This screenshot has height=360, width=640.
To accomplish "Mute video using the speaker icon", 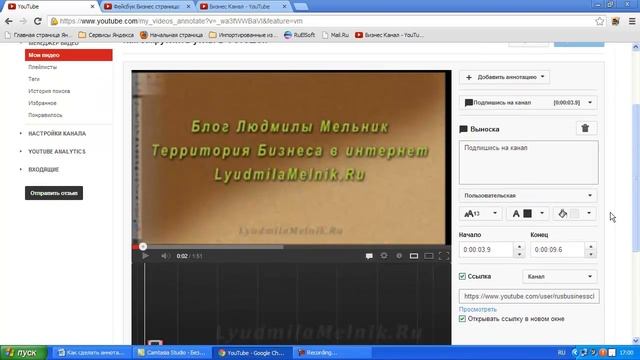I will (x=165, y=256).
